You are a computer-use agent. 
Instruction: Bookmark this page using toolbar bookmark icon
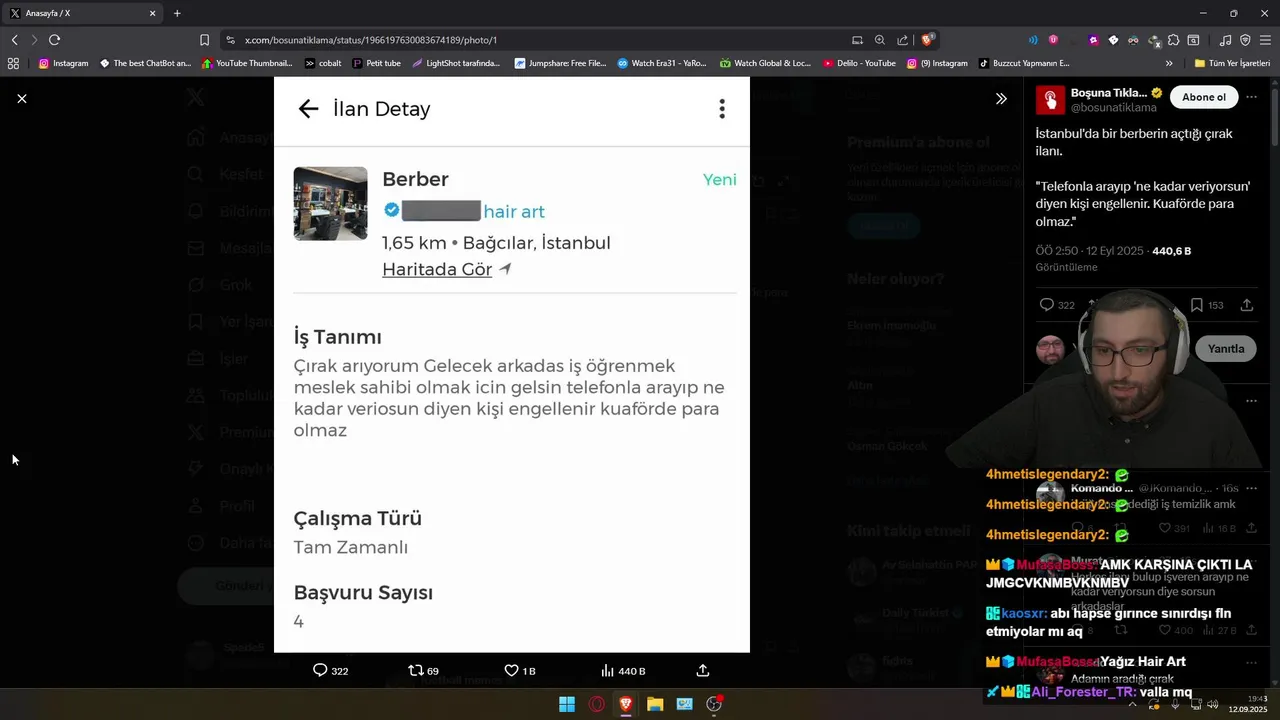tap(204, 40)
